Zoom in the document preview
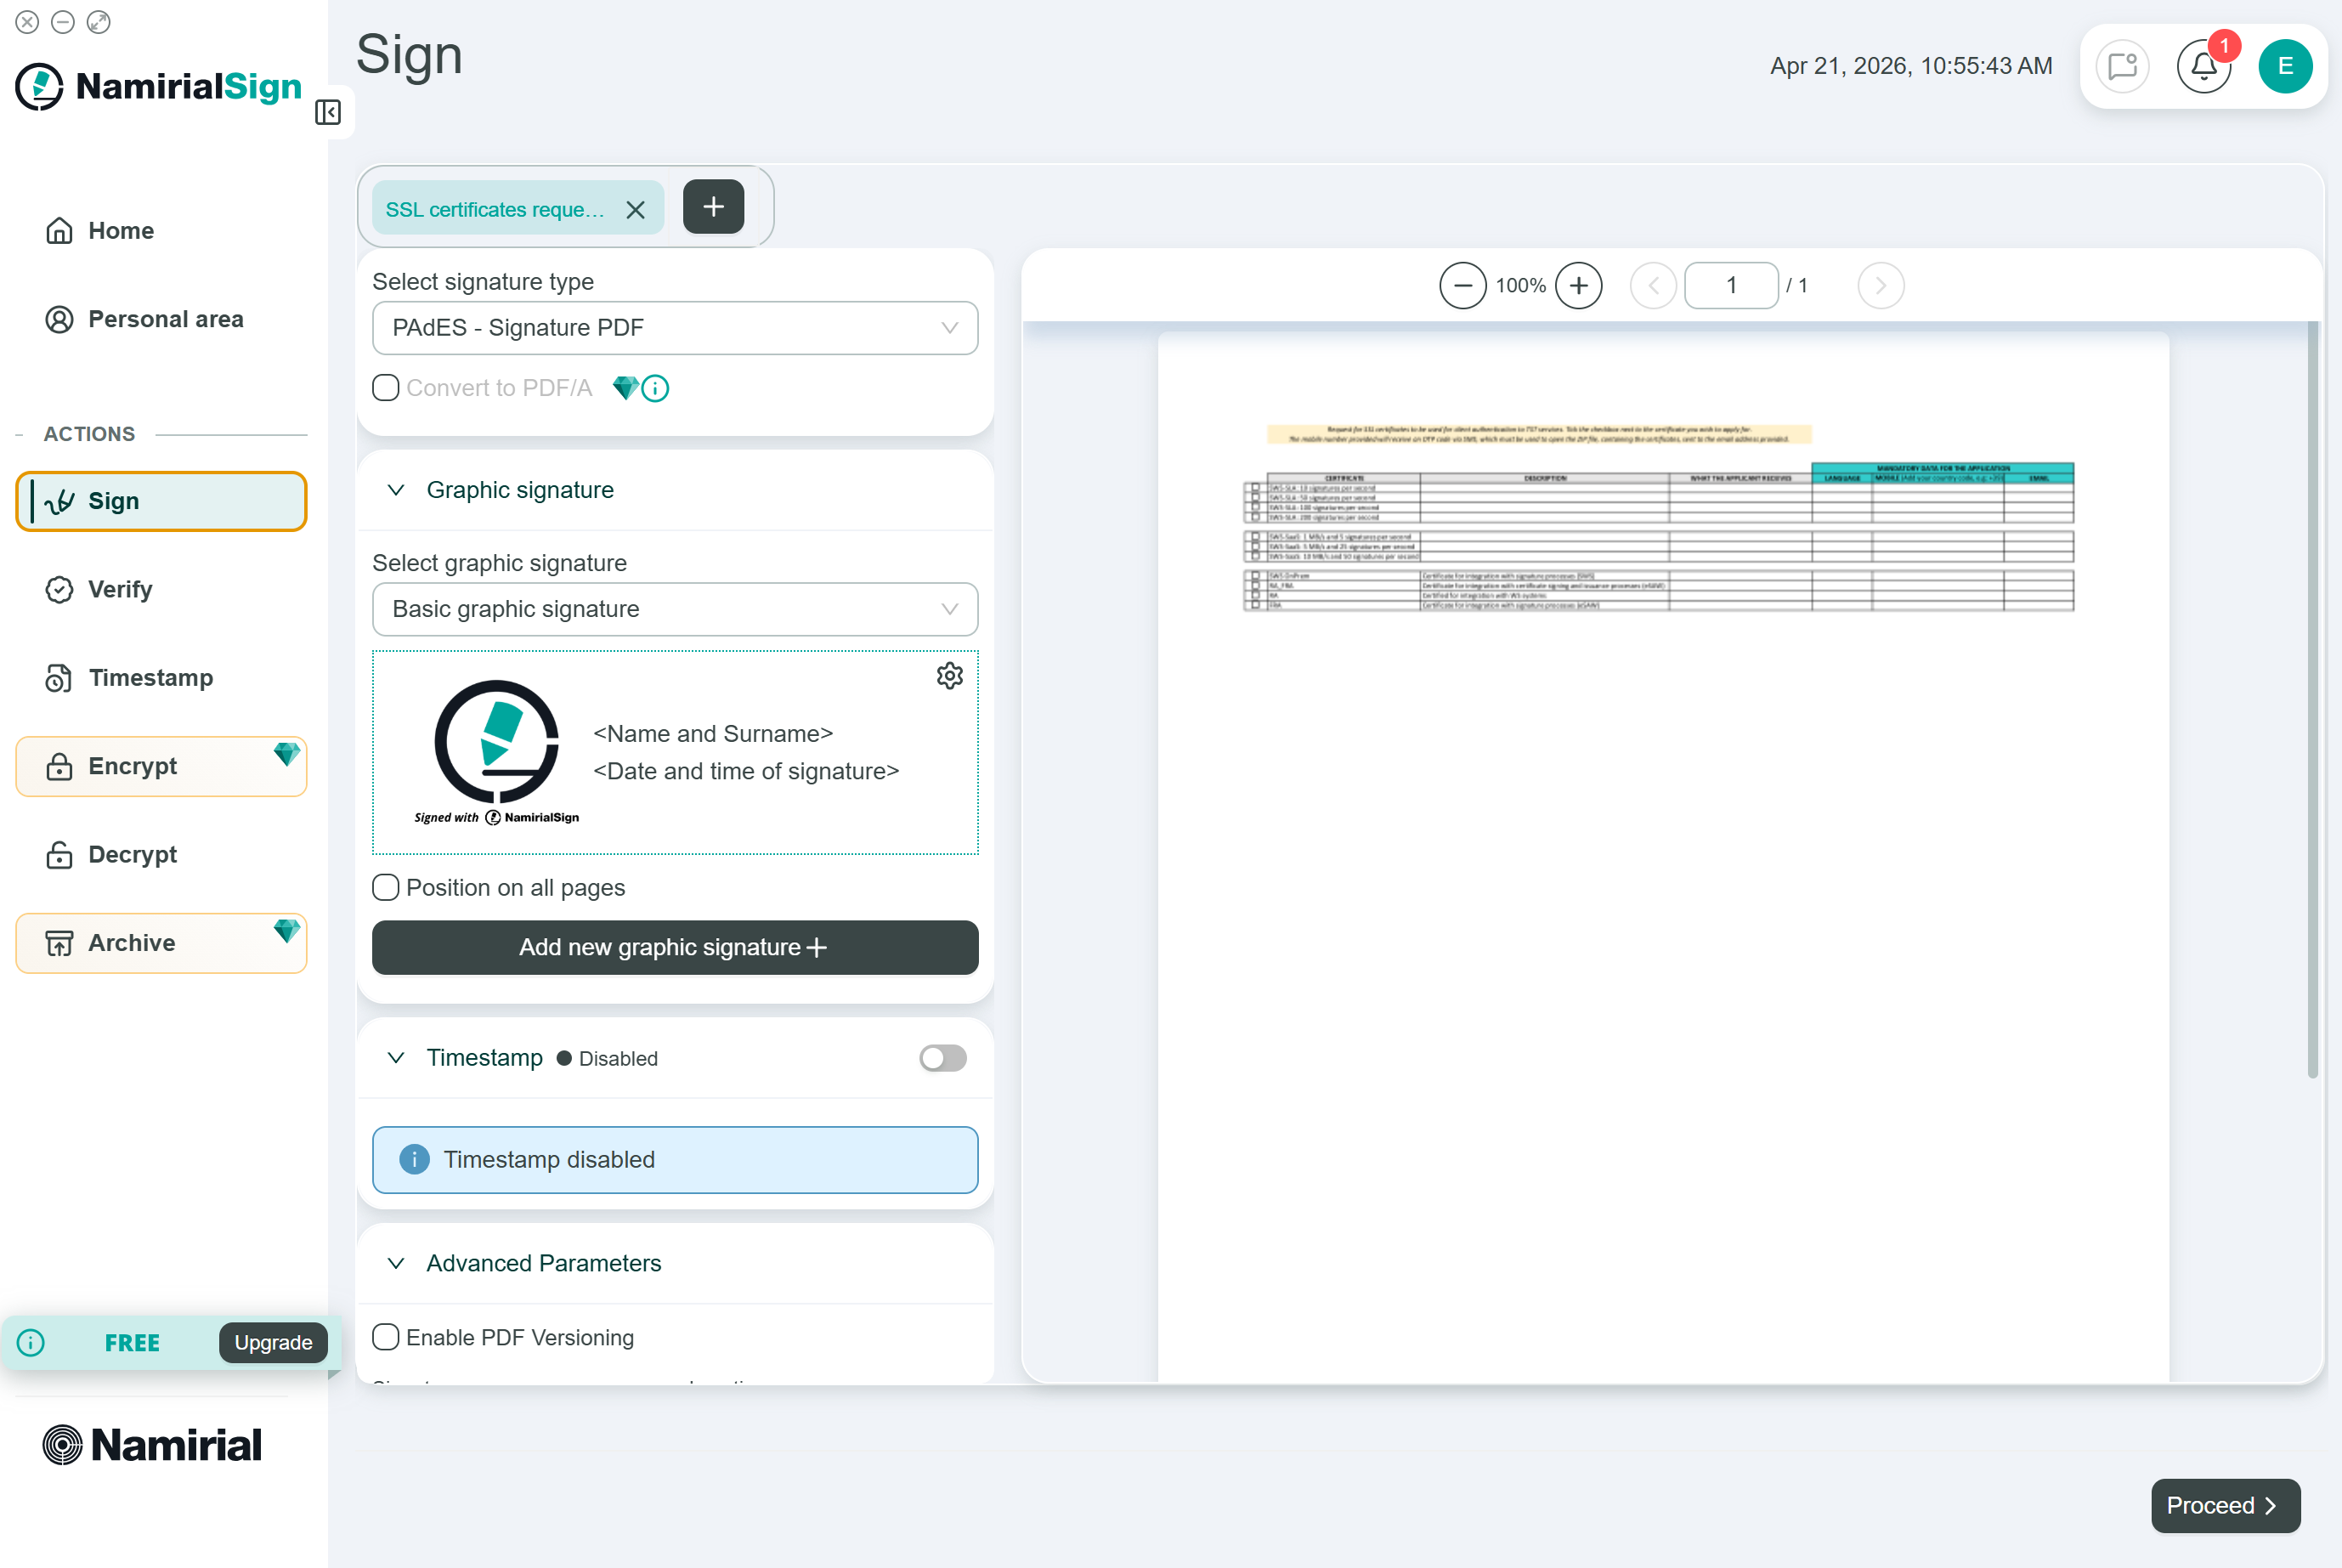Viewport: 2342px width, 1568px height. (1578, 286)
